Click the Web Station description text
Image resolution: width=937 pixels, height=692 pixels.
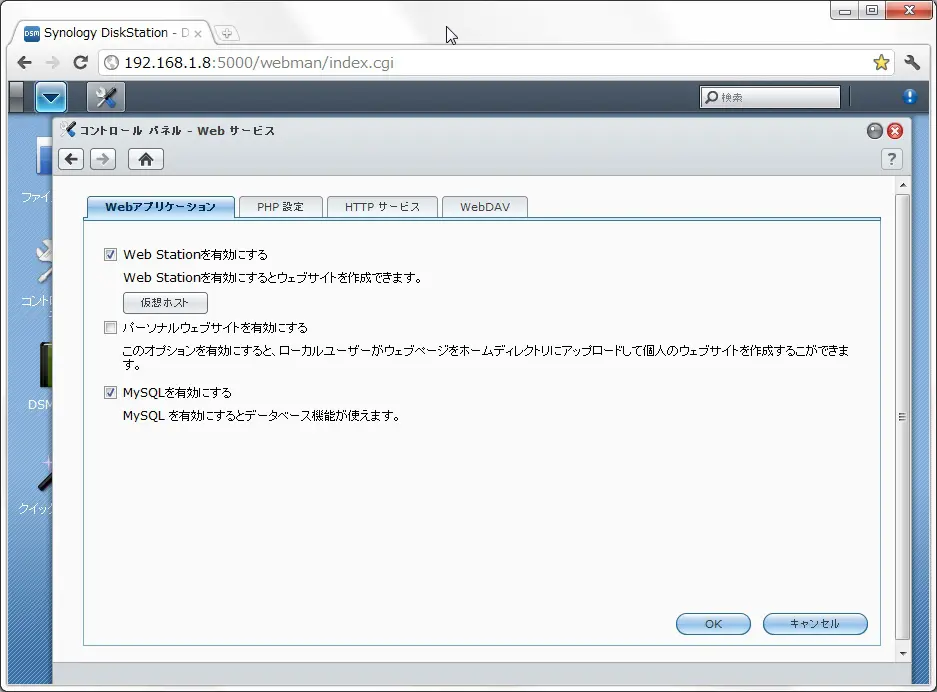pos(272,278)
